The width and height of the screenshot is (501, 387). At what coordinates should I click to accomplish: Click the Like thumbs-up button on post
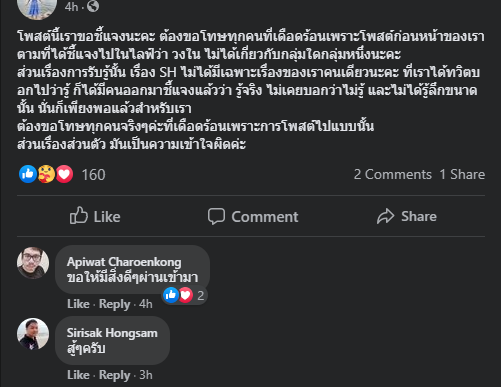95,216
